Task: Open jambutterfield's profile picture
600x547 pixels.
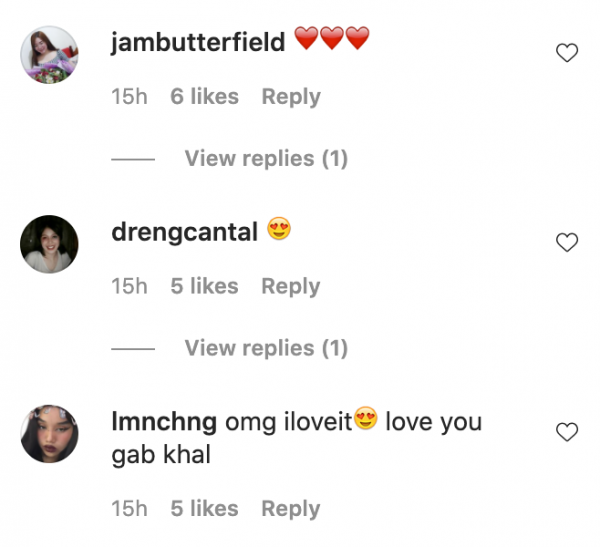Action: click(x=50, y=54)
